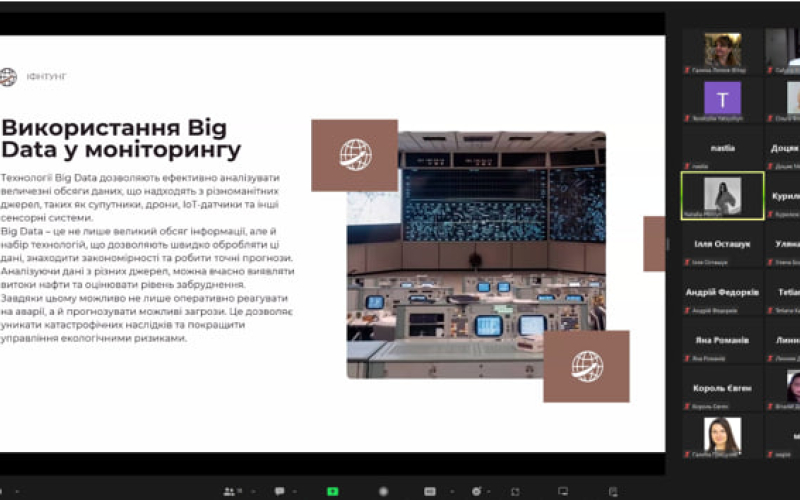Image resolution: width=800 pixels, height=500 pixels.
Task: Select the Ілля Осташук participant tile
Action: click(x=722, y=244)
